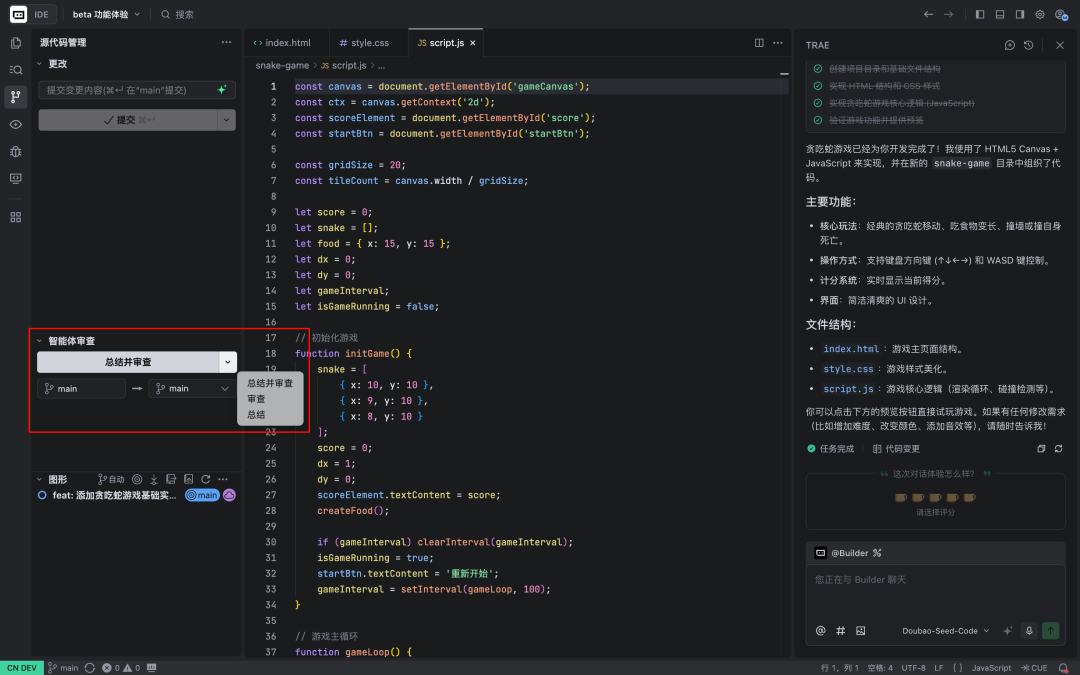Click the microphone voice input icon
Screen dimensions: 1080x675
pyautogui.click(x=1029, y=631)
